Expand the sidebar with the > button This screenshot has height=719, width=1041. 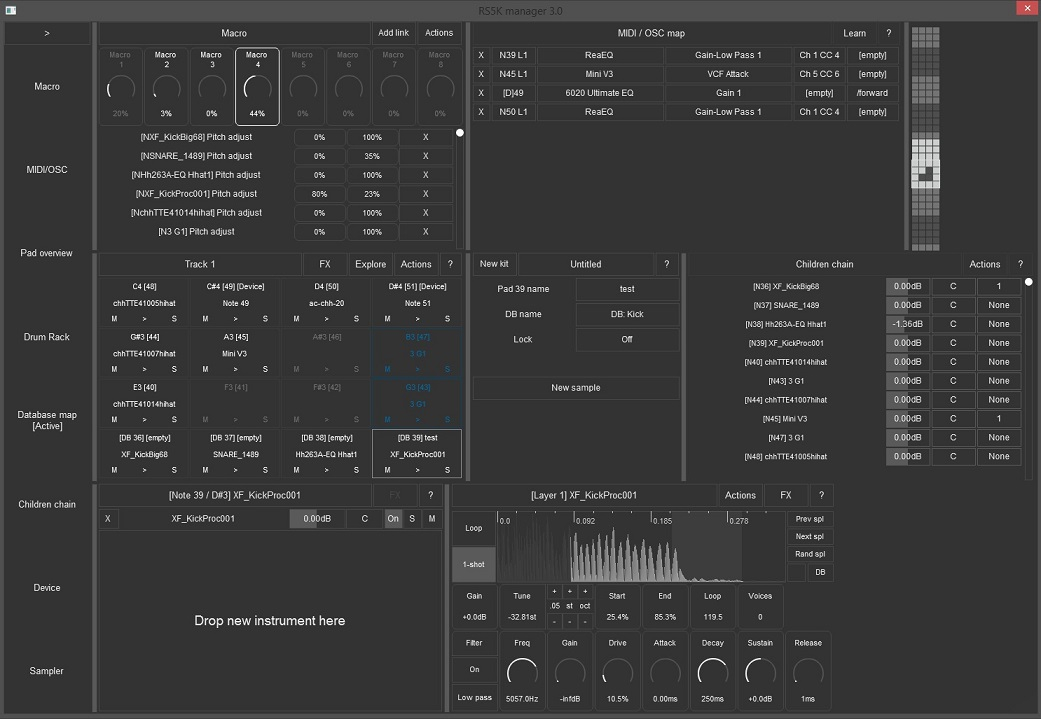click(47, 33)
